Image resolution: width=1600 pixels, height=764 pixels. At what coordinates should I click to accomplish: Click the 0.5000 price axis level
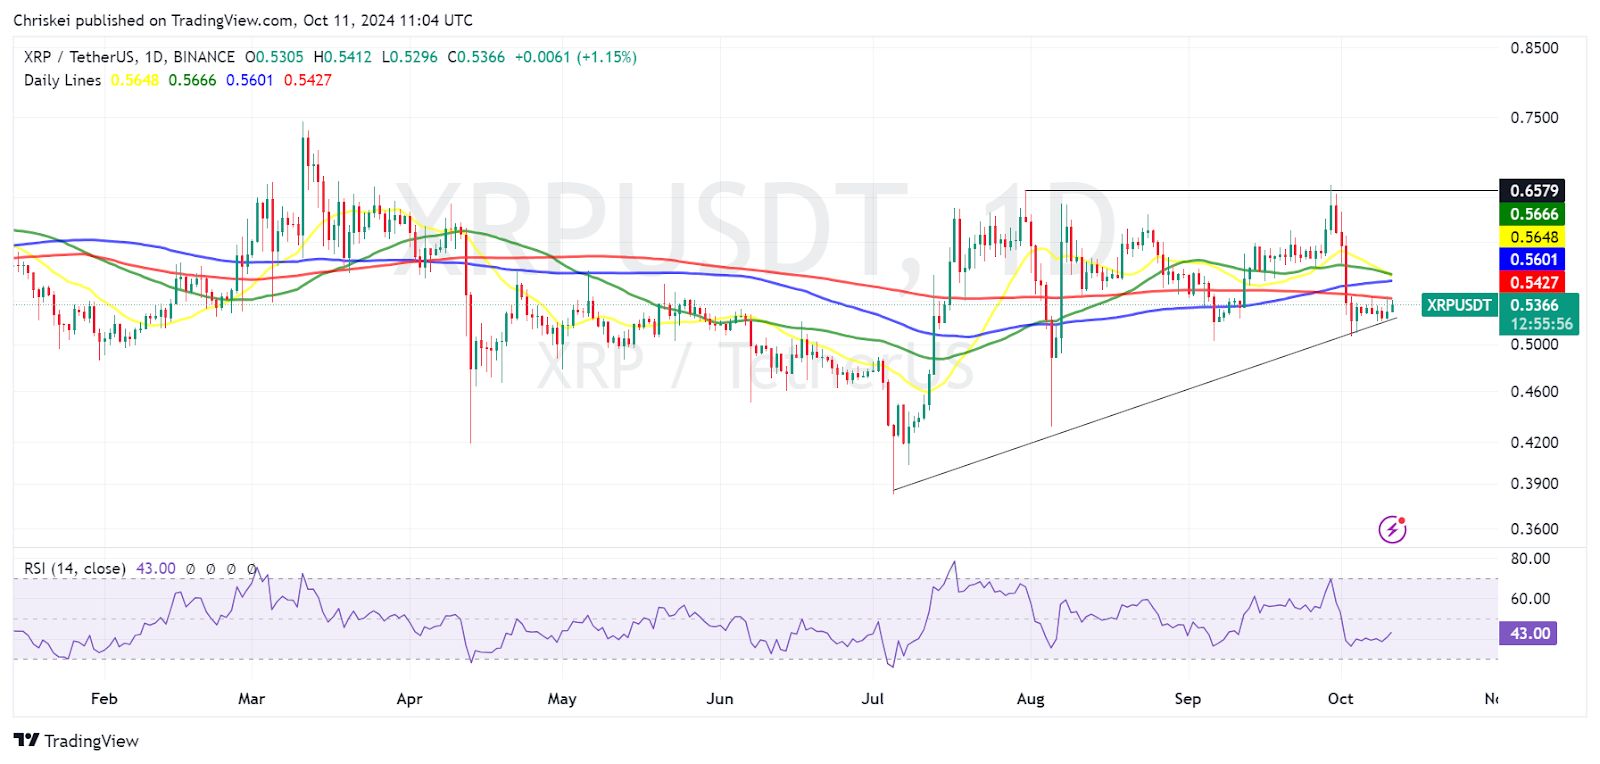click(1534, 344)
